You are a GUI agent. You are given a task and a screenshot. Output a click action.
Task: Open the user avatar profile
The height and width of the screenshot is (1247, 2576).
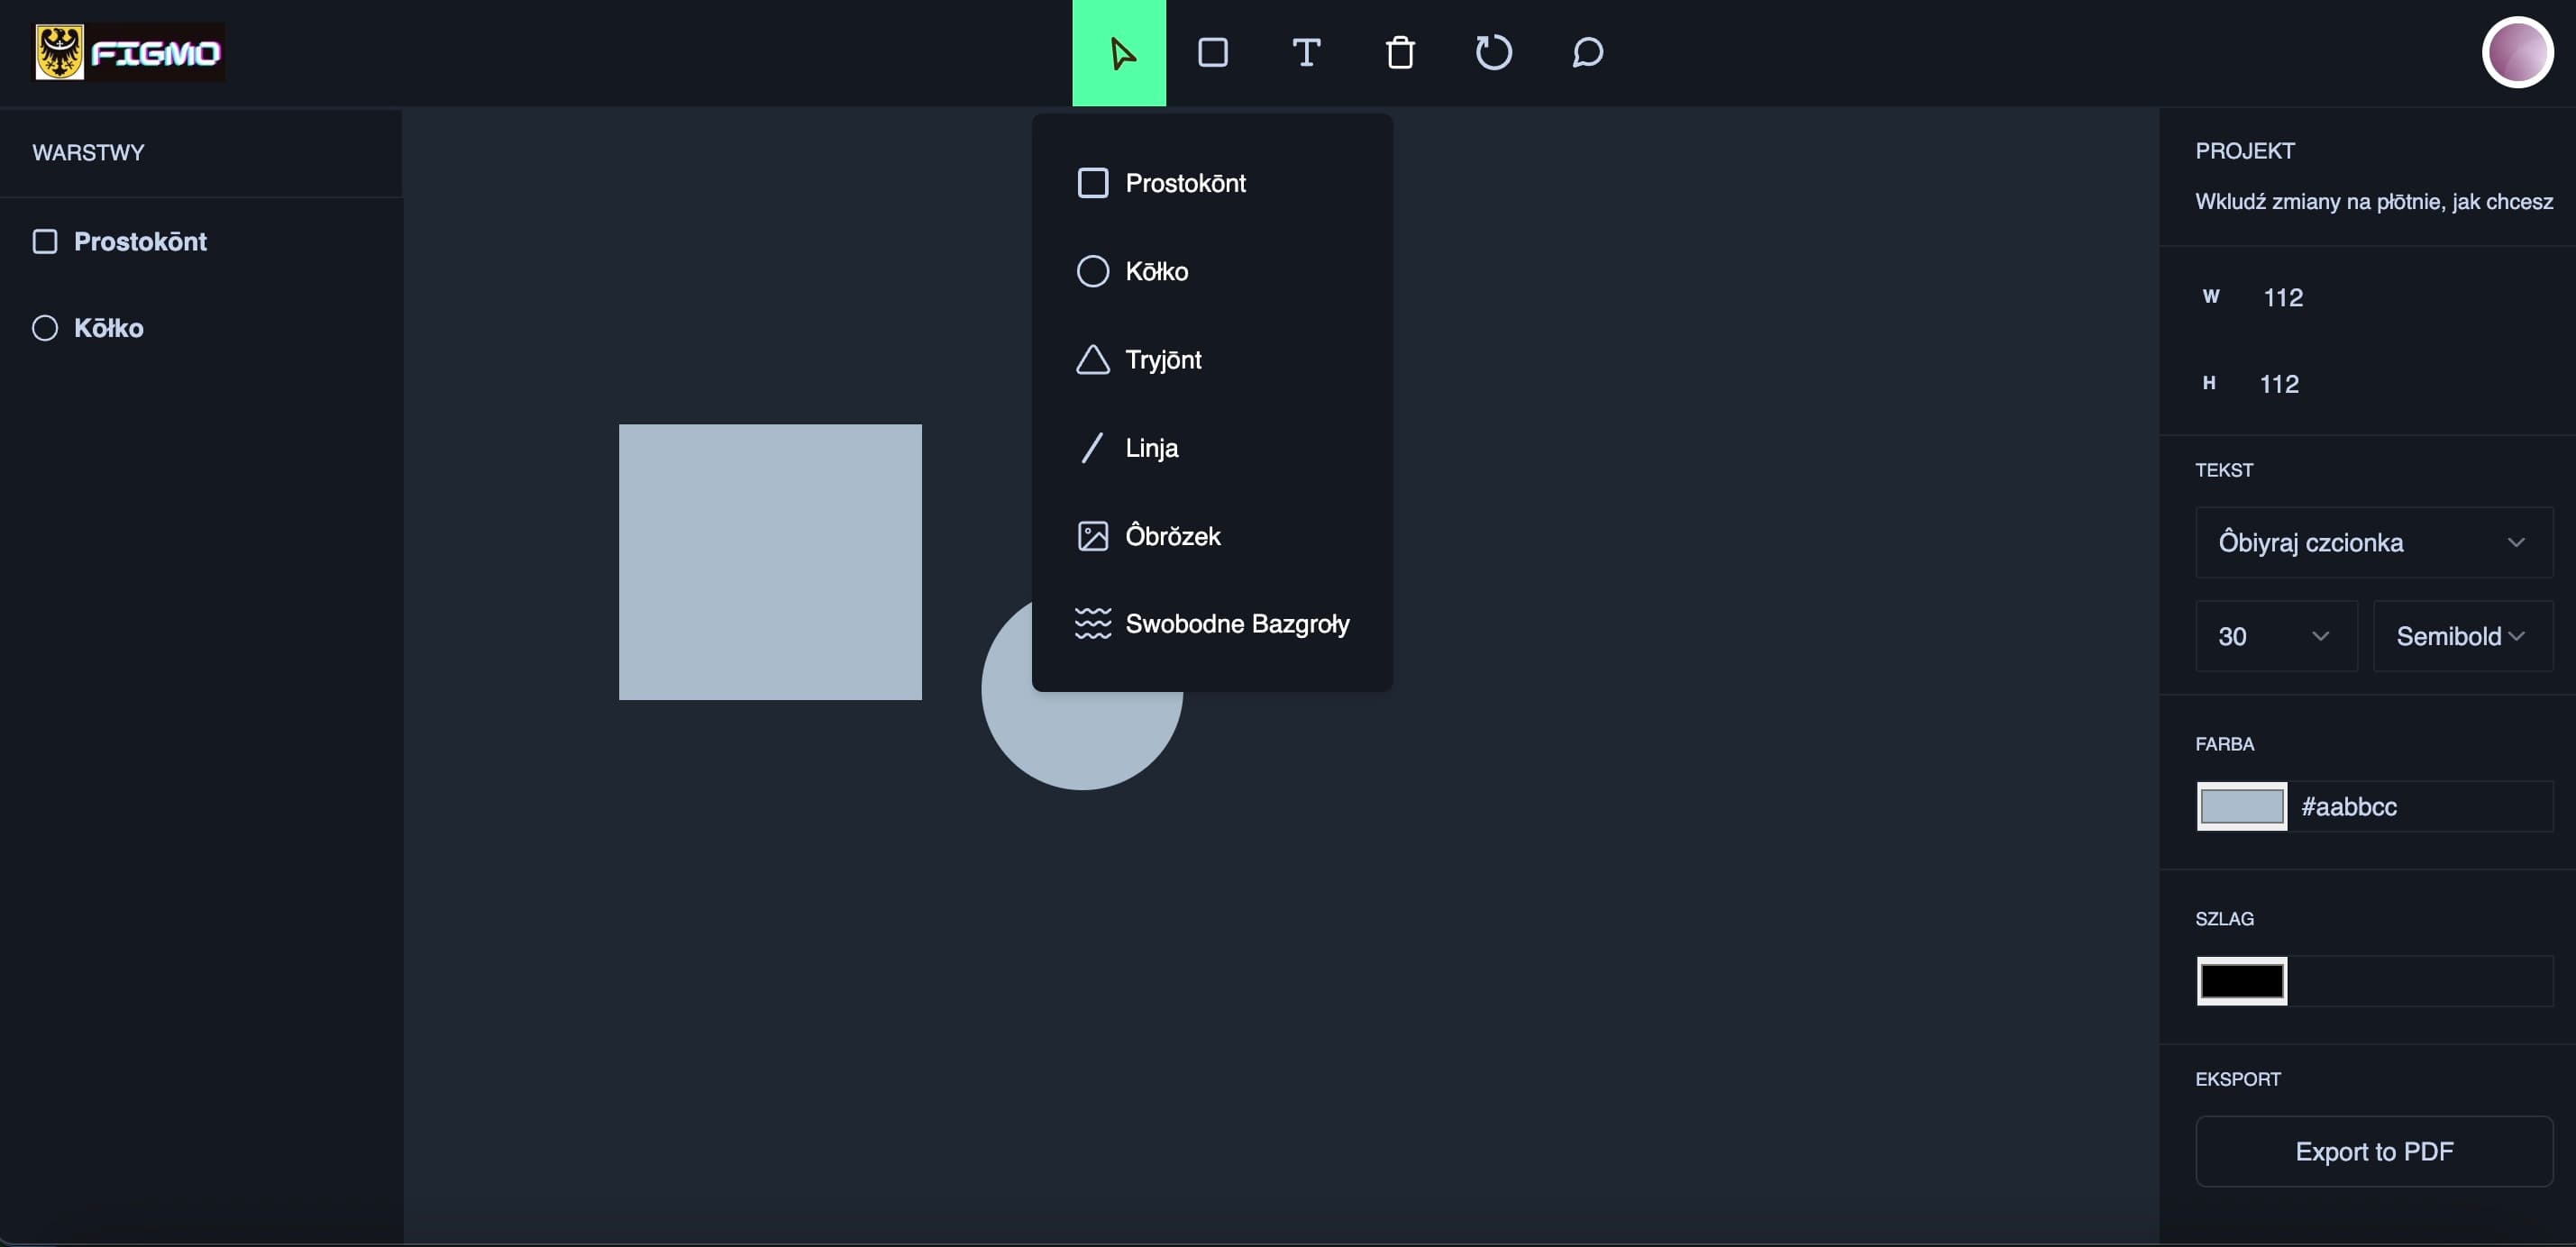click(2516, 52)
